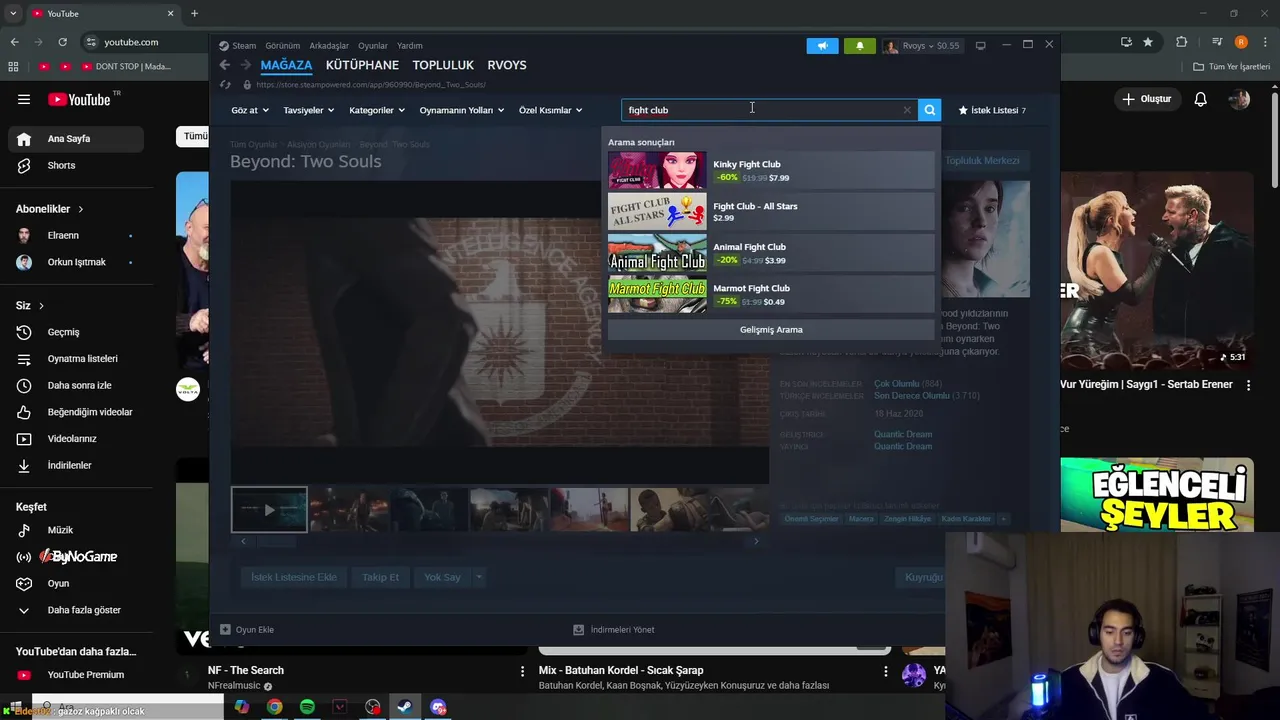Open the Yardım menu

(410, 45)
